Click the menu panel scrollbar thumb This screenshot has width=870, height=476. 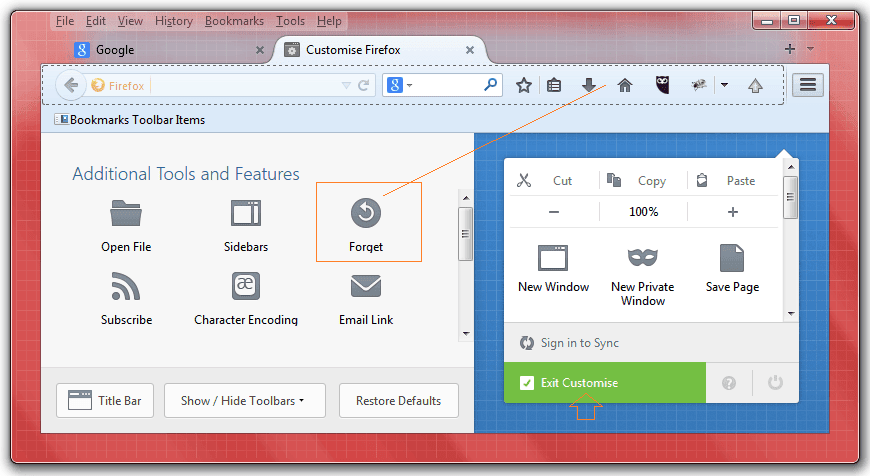coord(791,198)
